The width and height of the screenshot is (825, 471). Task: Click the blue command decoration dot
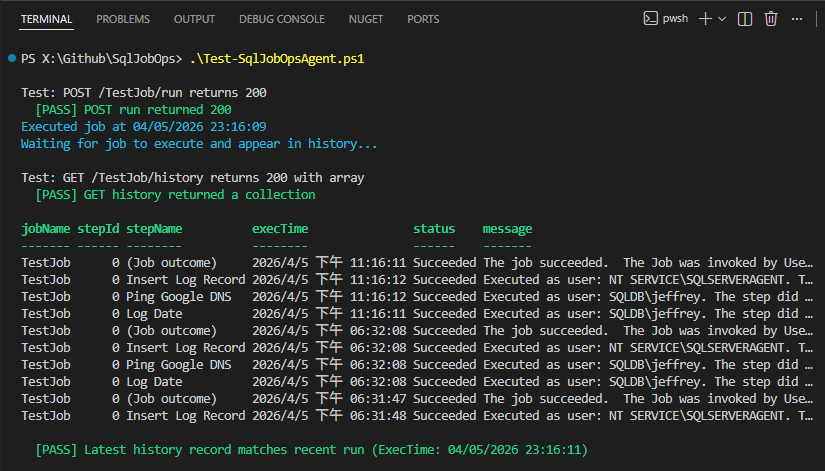click(x=11, y=59)
